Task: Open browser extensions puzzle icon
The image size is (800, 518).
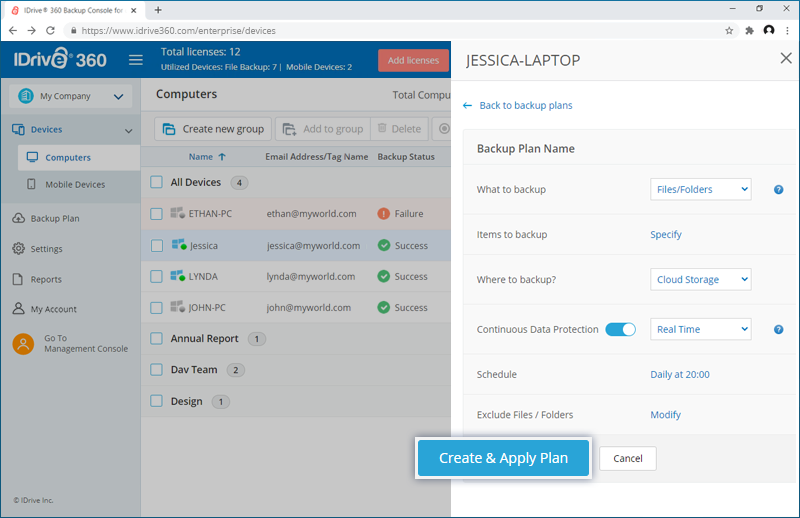Action: 749,31
